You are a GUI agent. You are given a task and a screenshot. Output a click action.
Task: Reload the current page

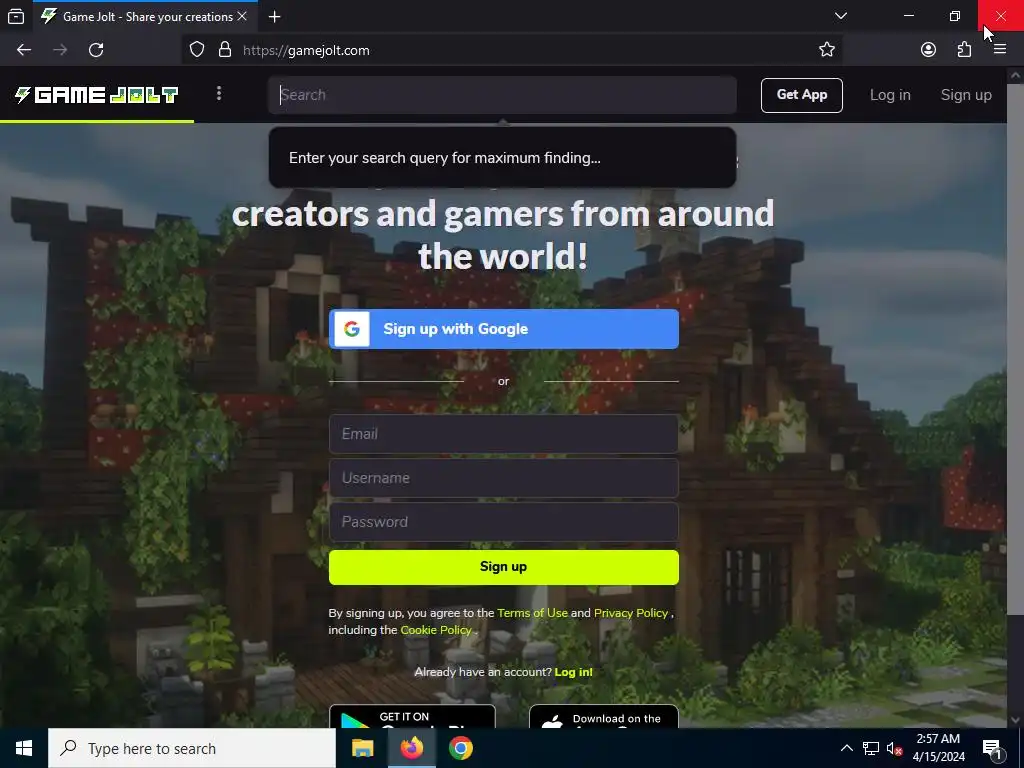click(x=96, y=50)
